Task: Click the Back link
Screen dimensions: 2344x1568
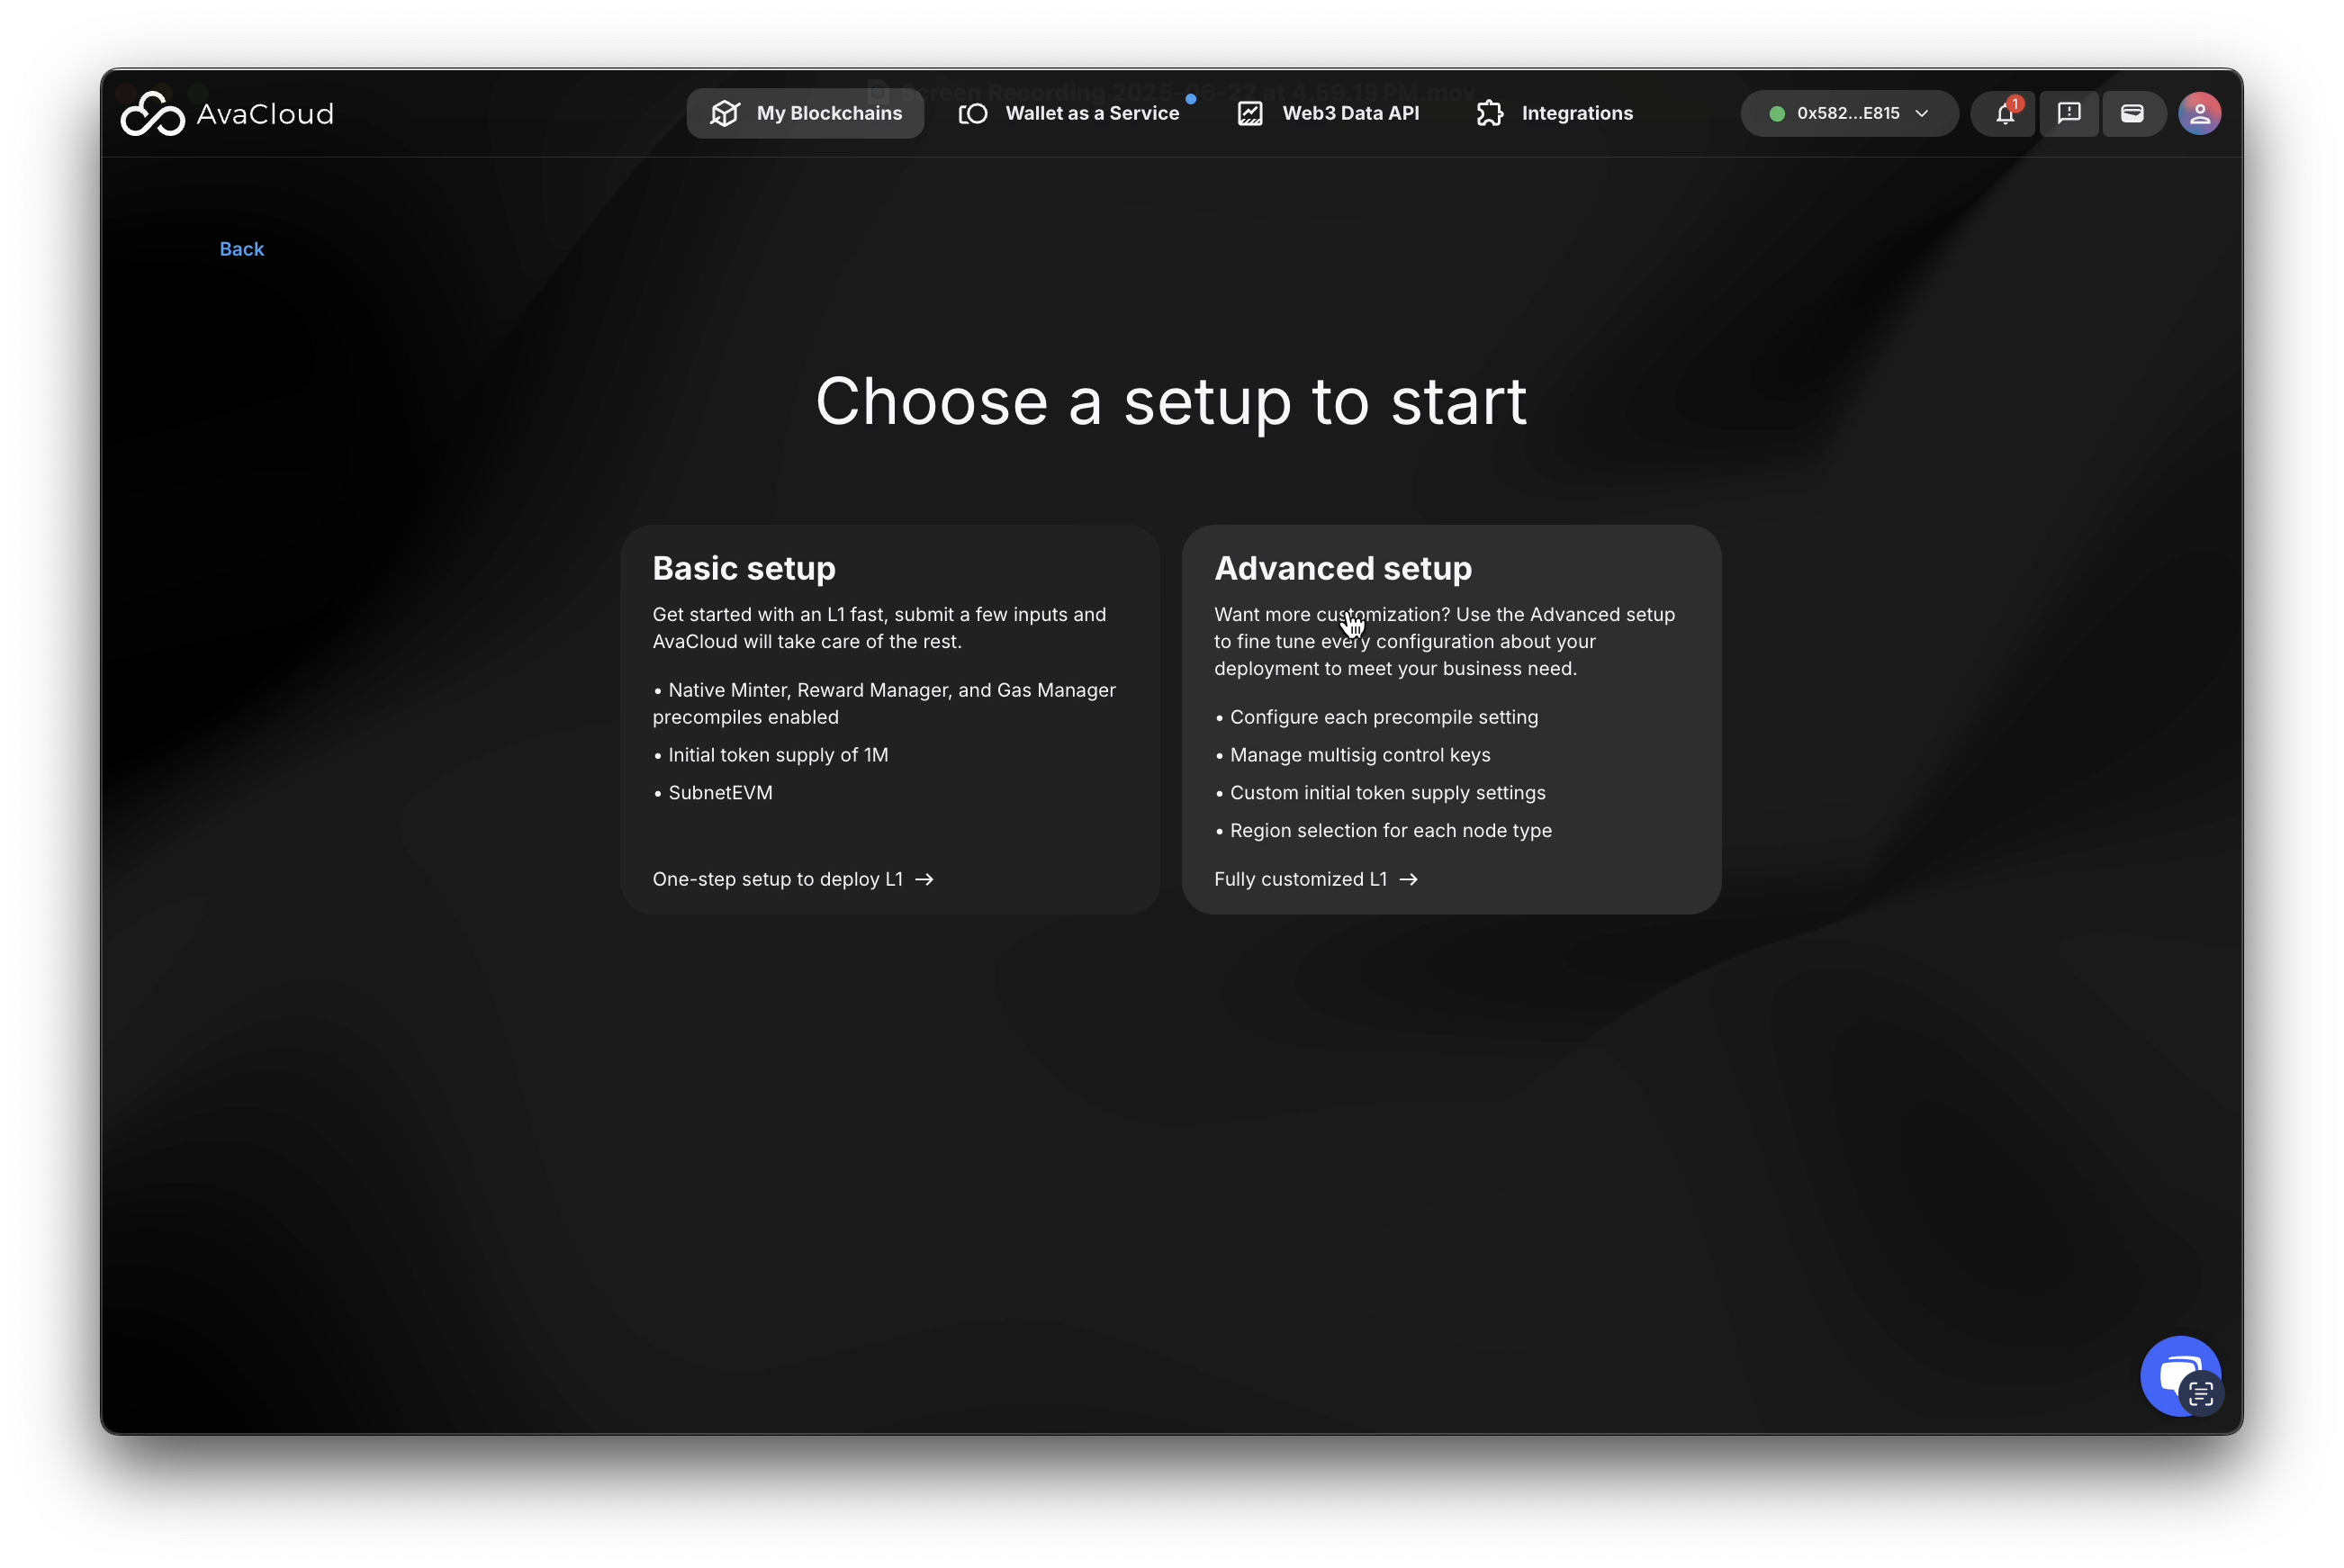Action: pyautogui.click(x=241, y=249)
